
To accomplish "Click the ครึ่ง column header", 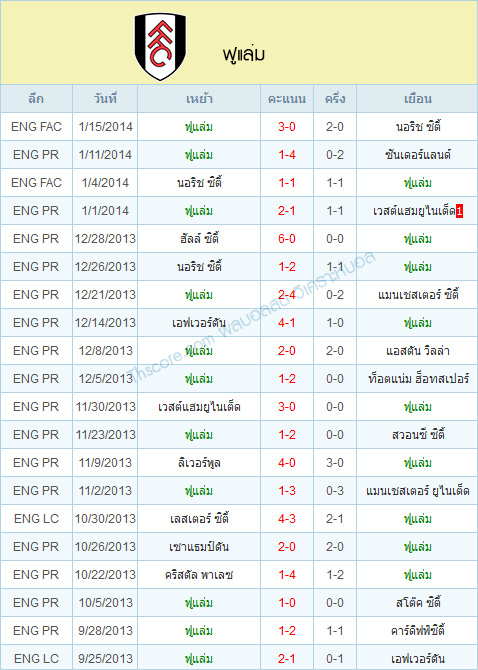I will point(335,99).
